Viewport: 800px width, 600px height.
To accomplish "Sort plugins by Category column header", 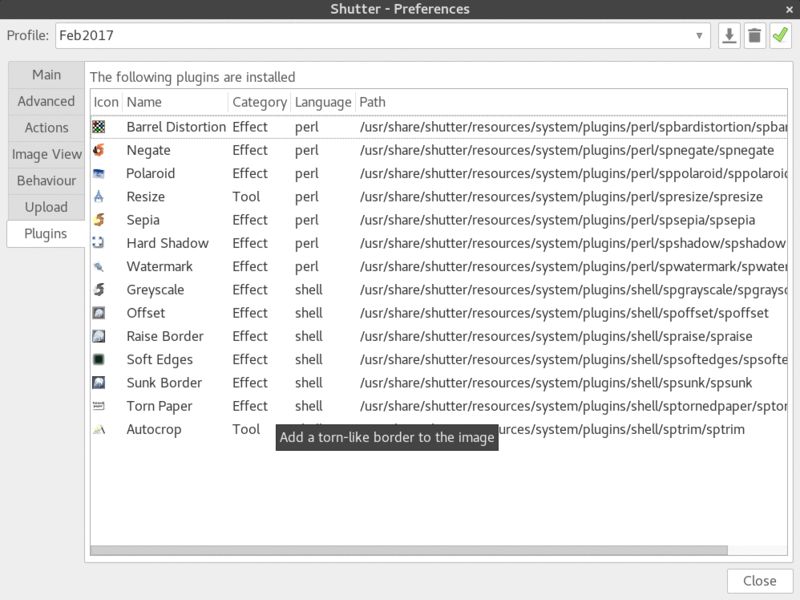I will coord(259,103).
